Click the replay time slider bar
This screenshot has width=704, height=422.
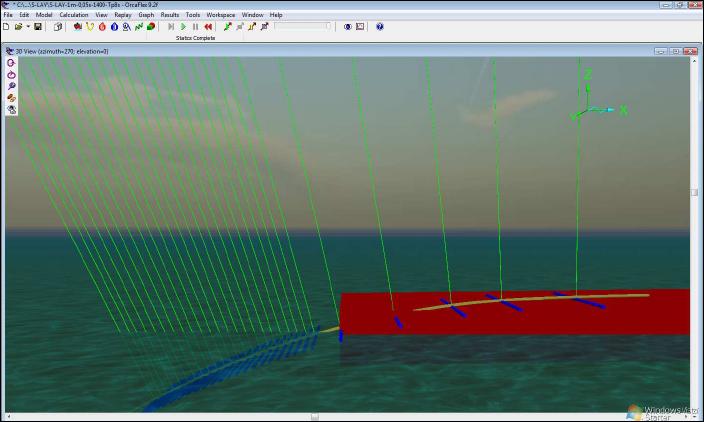[302, 27]
